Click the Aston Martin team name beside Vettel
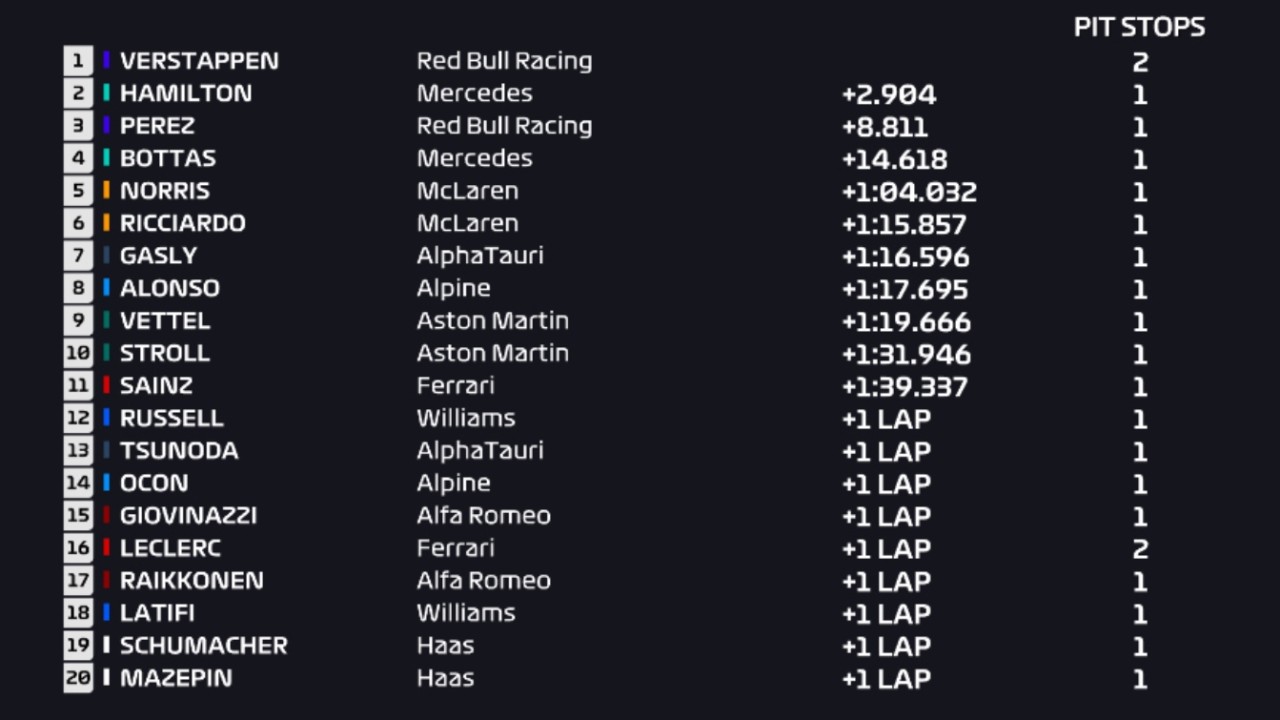Viewport: 1280px width, 720px height. pyautogui.click(x=492, y=320)
